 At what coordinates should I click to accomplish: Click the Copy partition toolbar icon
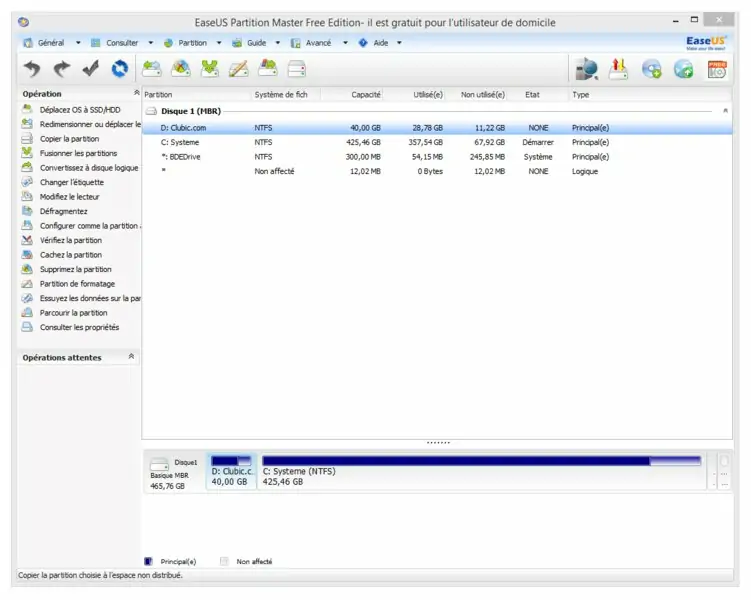point(268,69)
